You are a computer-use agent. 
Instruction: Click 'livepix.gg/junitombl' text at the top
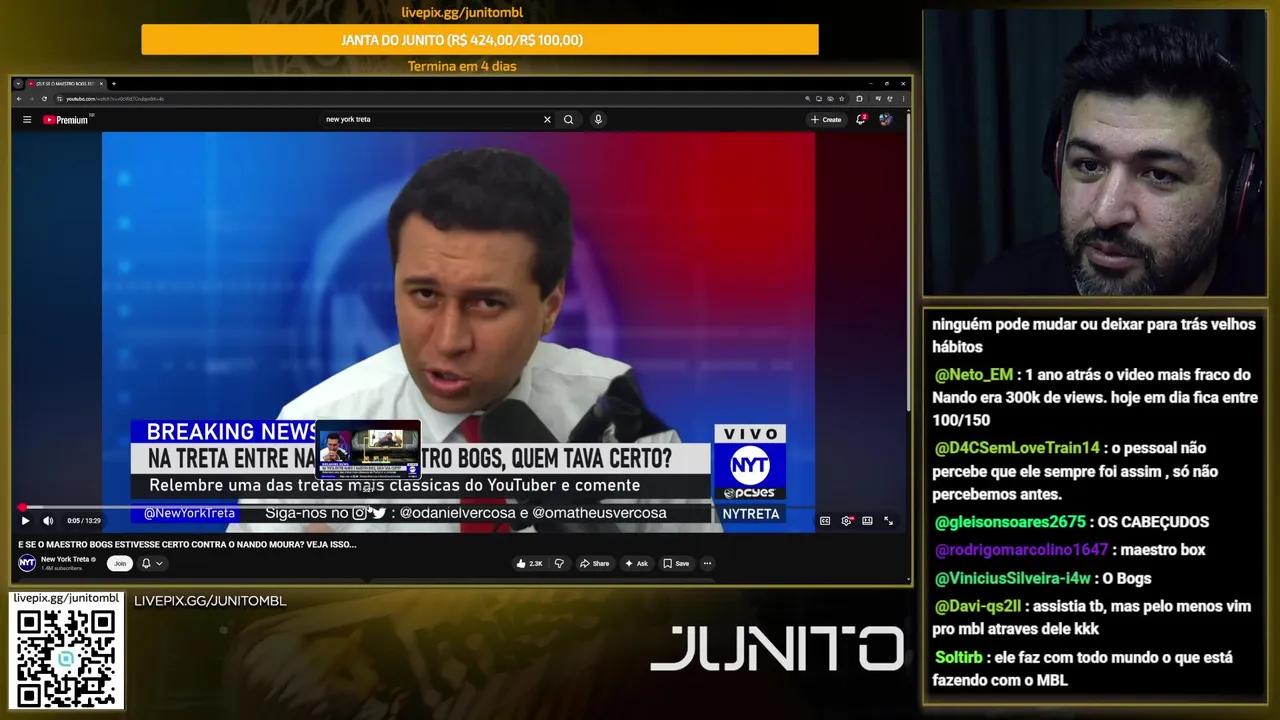coord(462,13)
